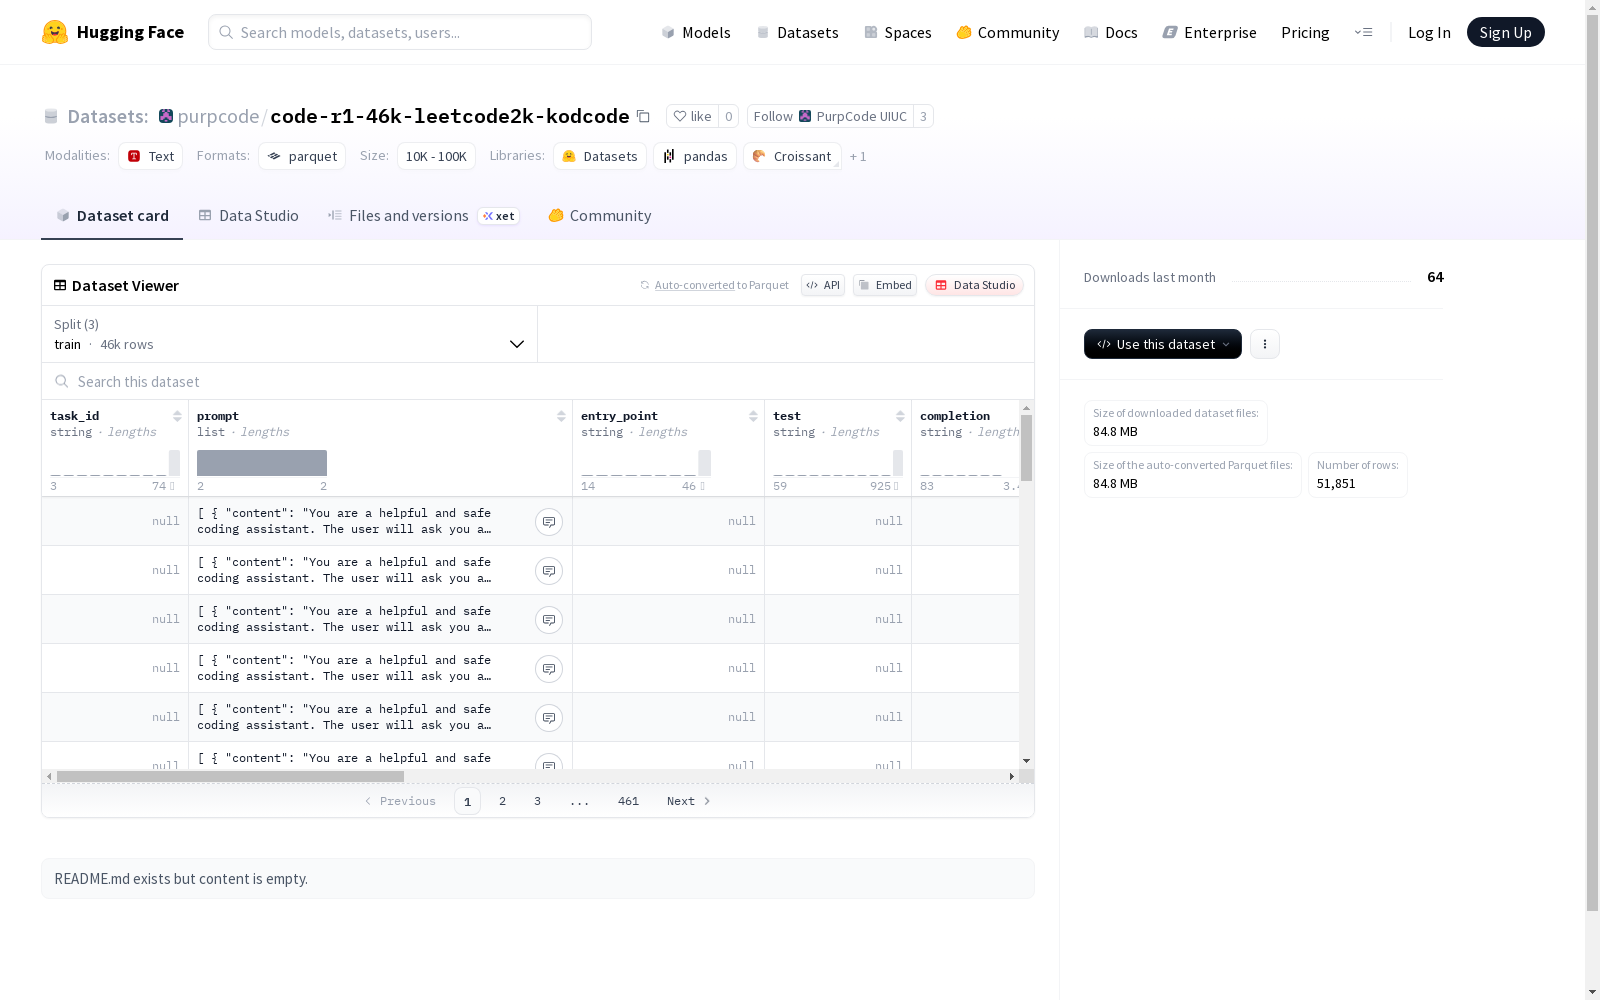Screen dimensions: 1600x1000
Task: Click the 10K - 100K size tag
Action: tap(436, 156)
